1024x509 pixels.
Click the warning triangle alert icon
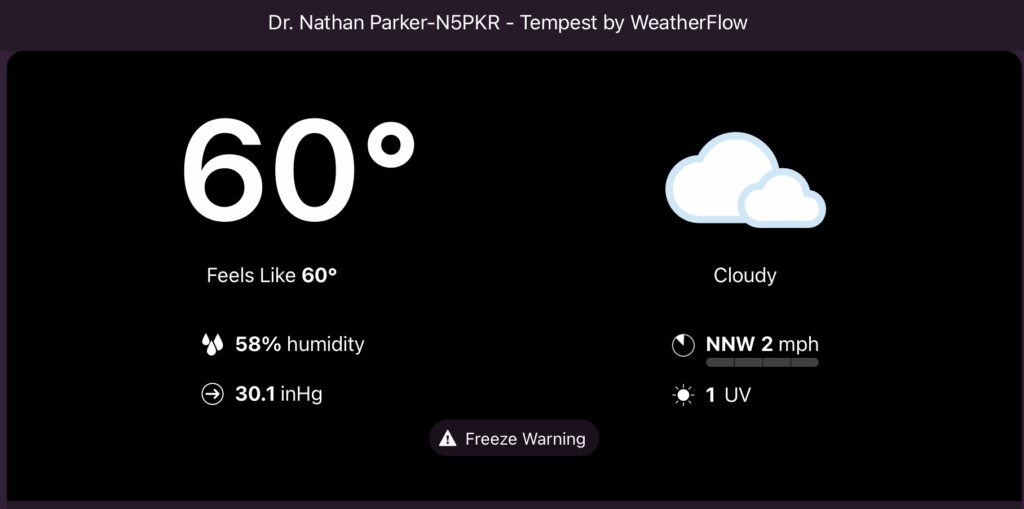point(448,439)
